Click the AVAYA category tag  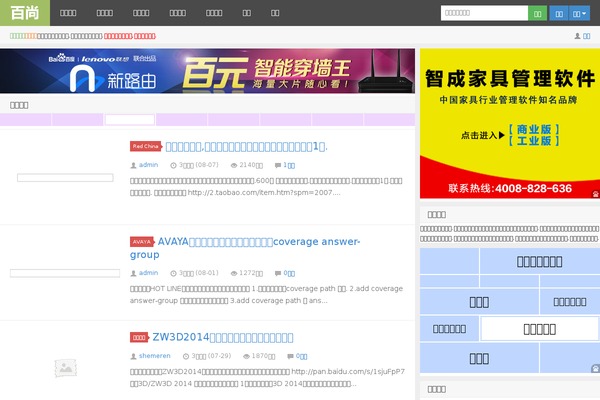click(x=142, y=242)
